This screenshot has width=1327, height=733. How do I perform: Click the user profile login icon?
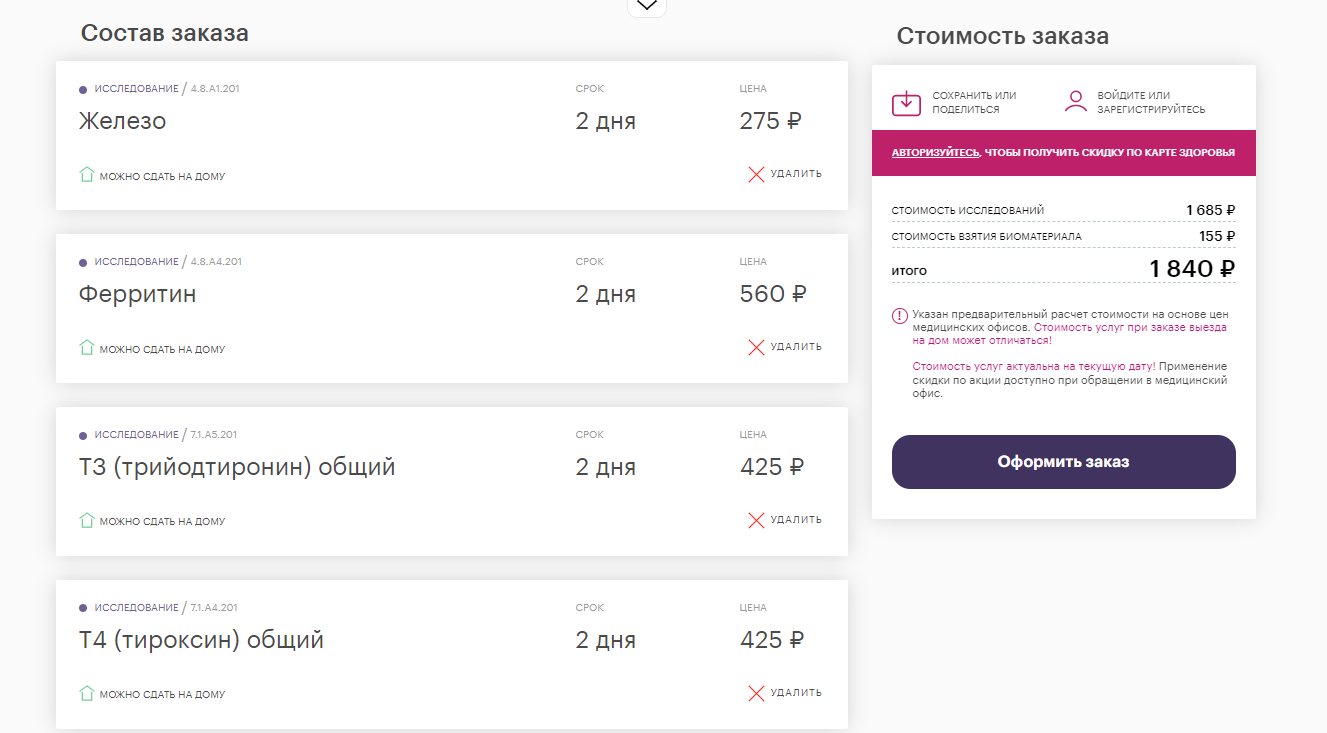(1076, 102)
